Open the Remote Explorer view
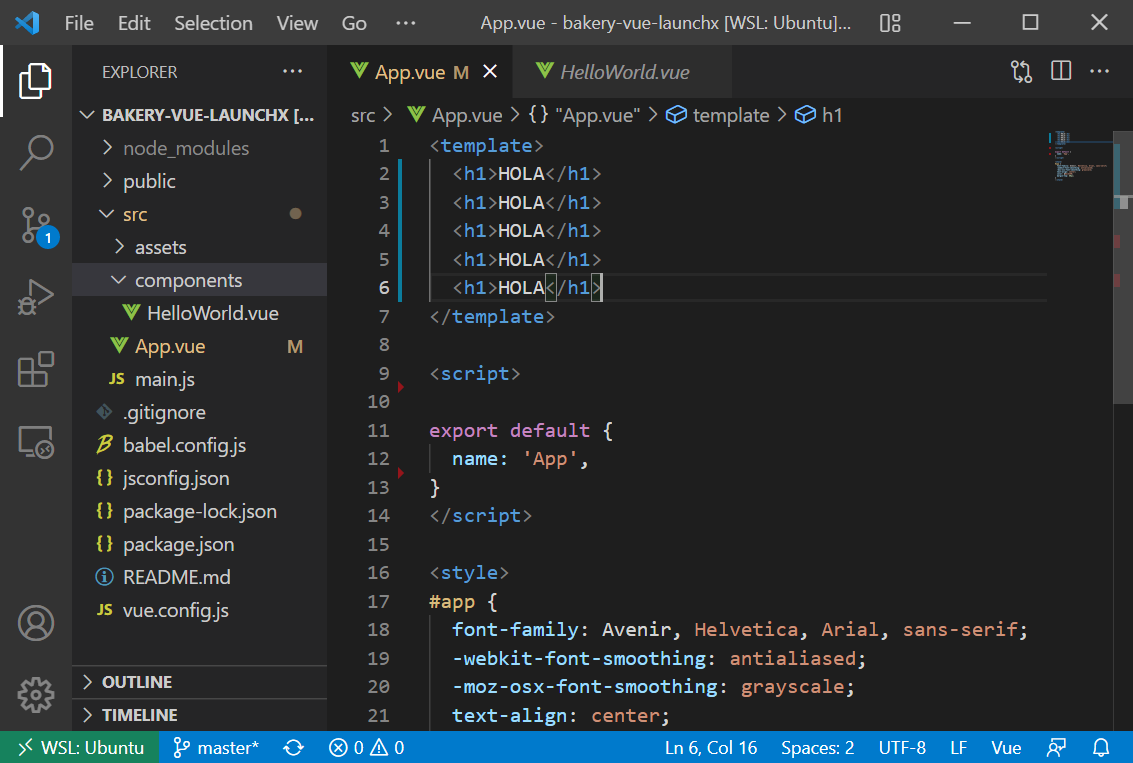This screenshot has width=1133, height=763. (x=35, y=441)
